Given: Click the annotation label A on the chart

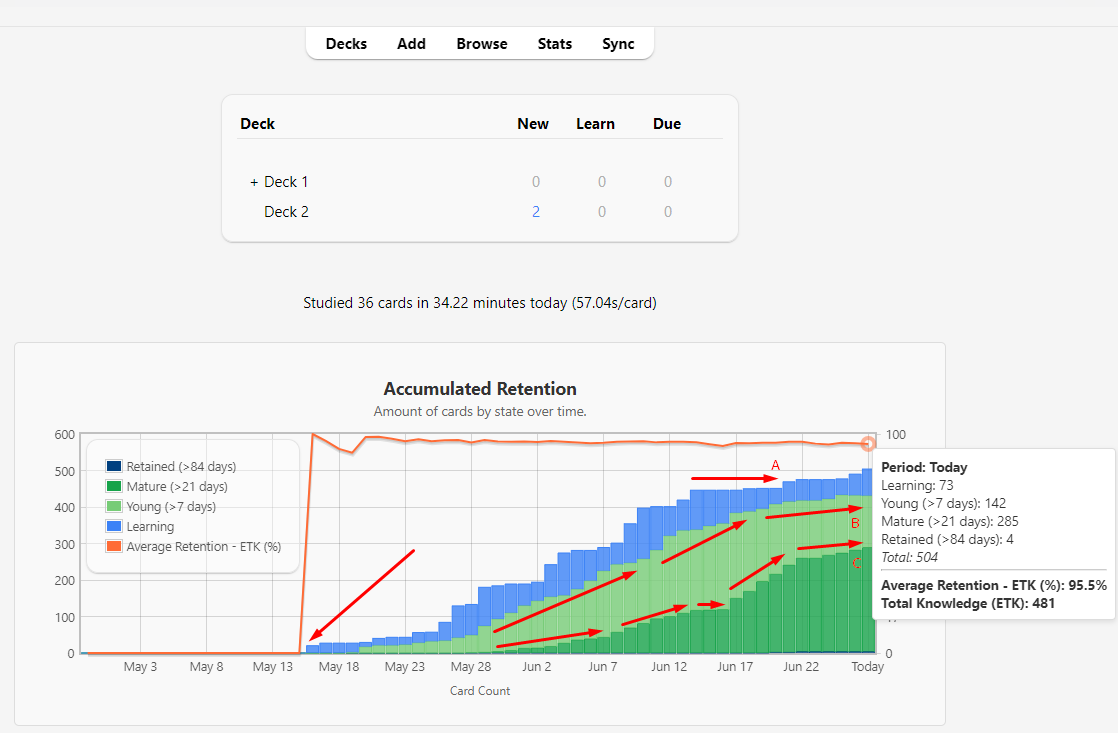Looking at the screenshot, I should (775, 464).
